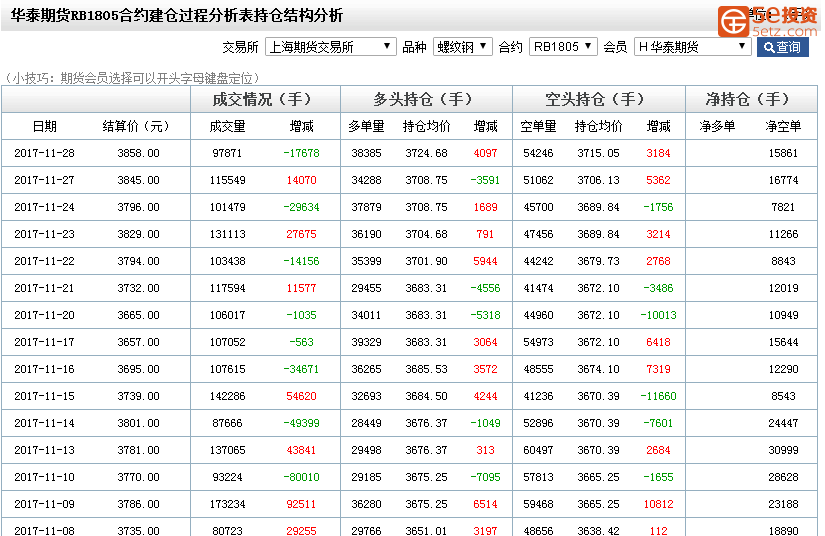Click long average price 3724.68
This screenshot has width=825, height=536.
(426, 153)
